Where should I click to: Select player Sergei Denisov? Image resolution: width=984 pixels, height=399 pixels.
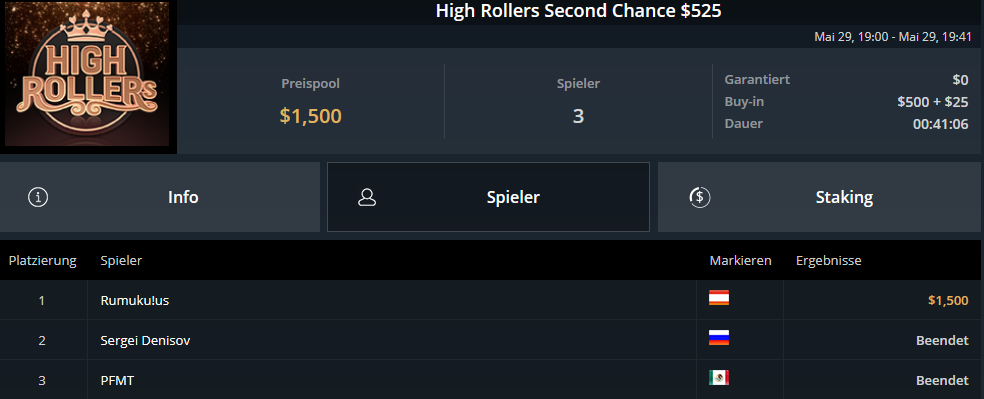(146, 341)
